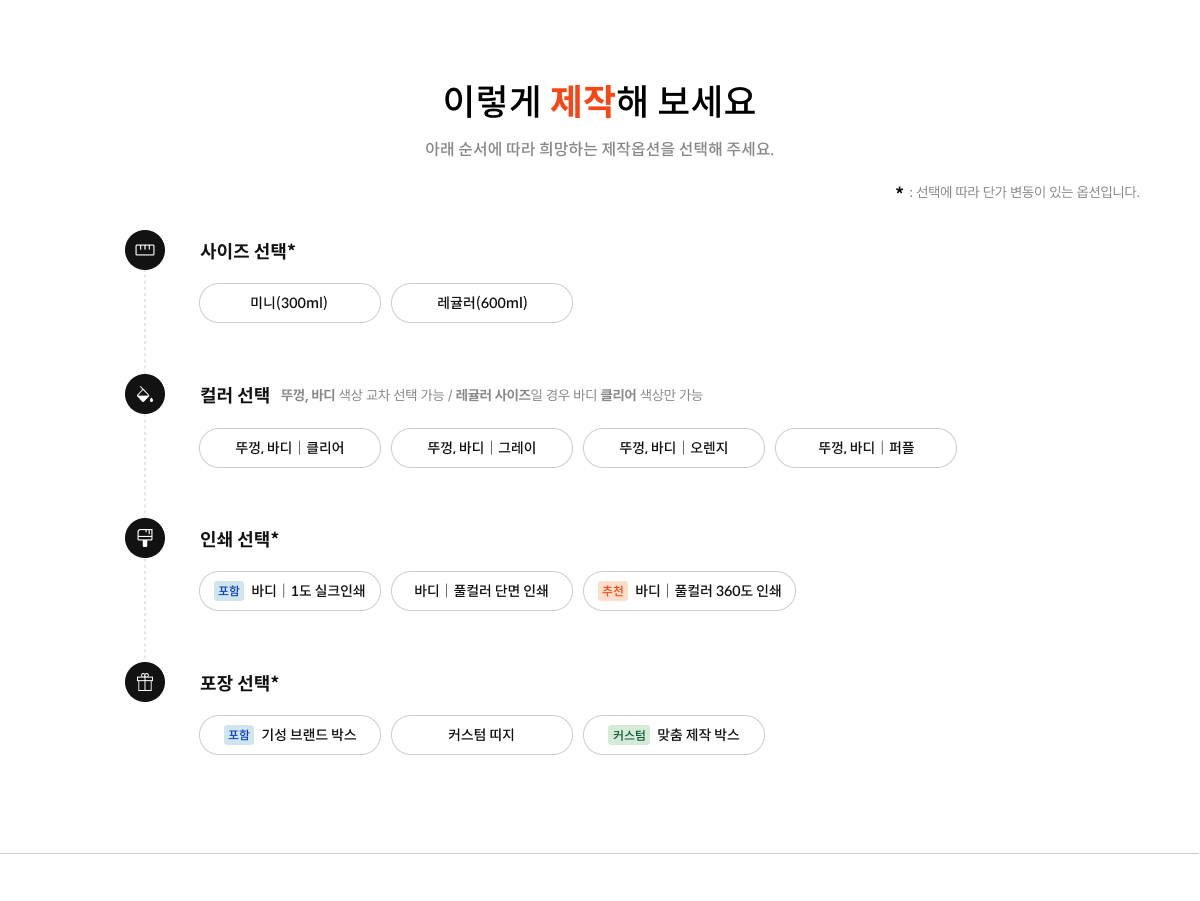Screen dimensions: 1200x901
Task: Click the 컬러 선택 section heading
Action: pyautogui.click(x=235, y=395)
